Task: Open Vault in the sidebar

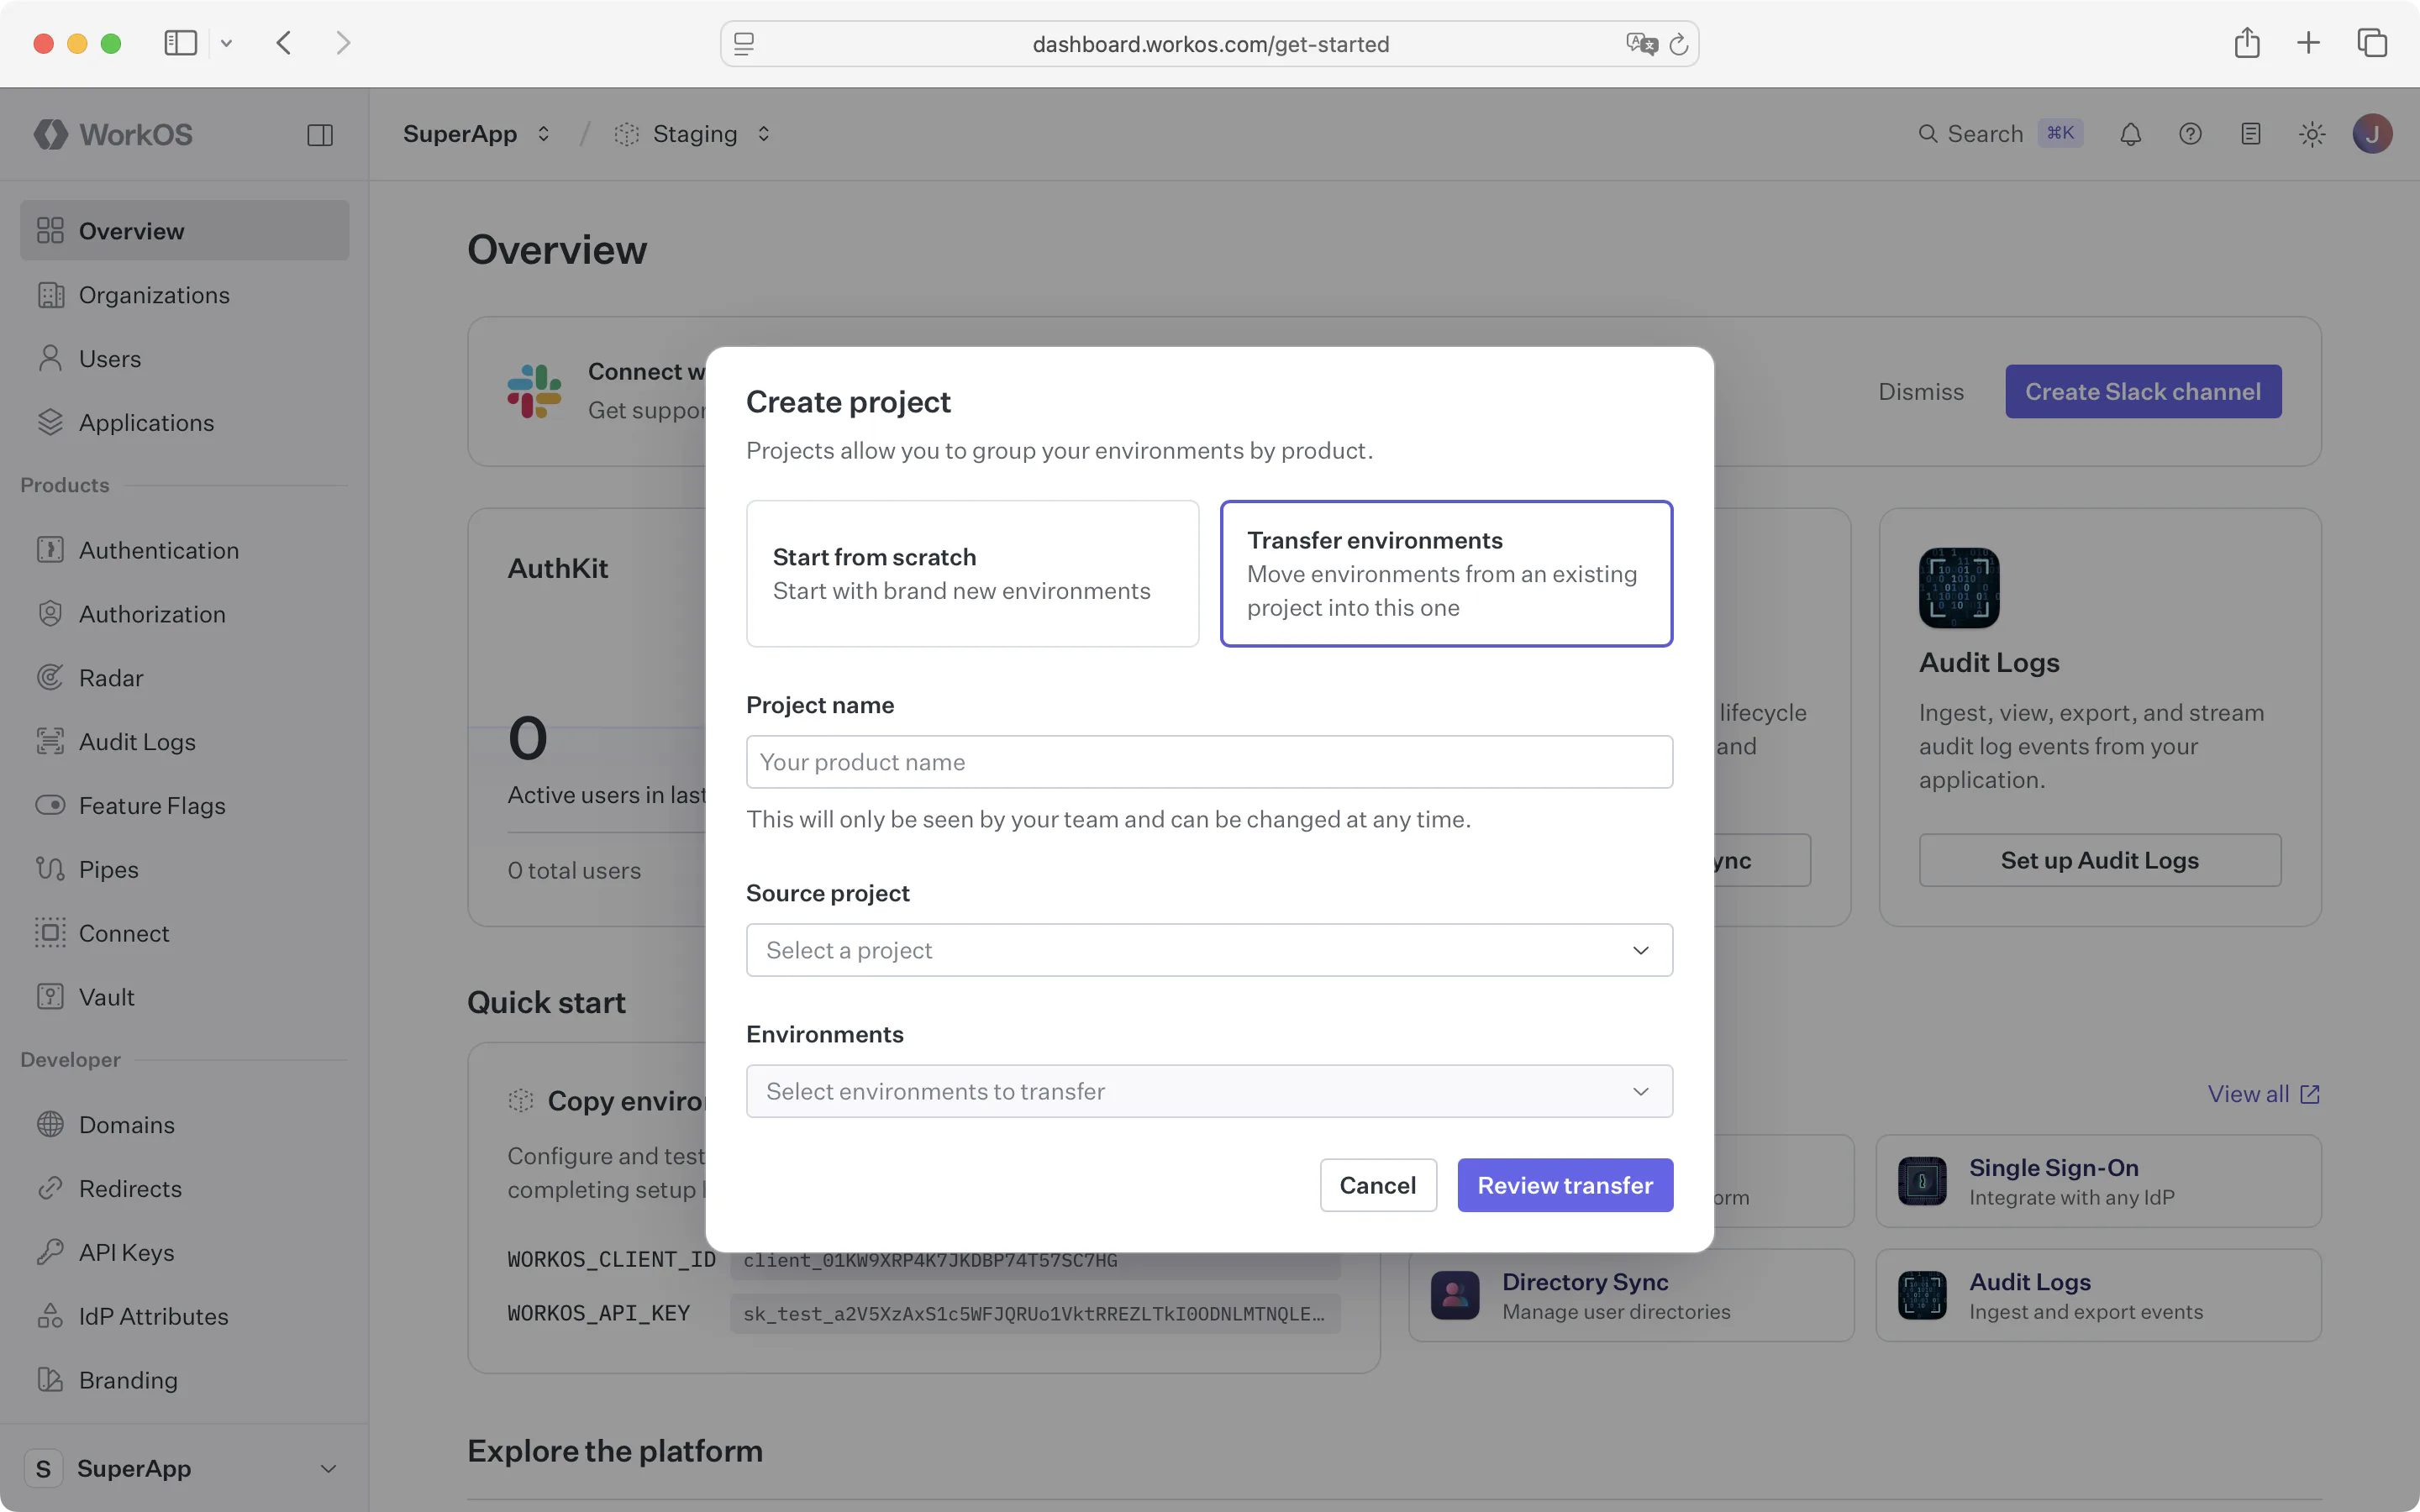Action: 184,996
